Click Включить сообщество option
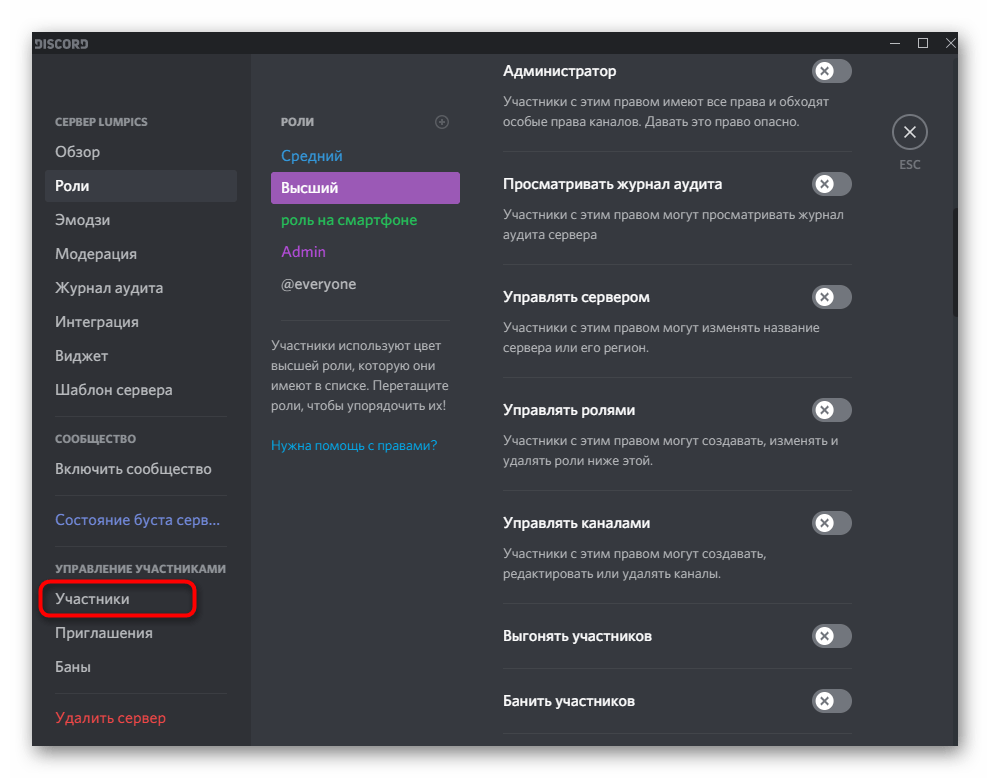Viewport: 990px width, 778px height. [x=141, y=469]
